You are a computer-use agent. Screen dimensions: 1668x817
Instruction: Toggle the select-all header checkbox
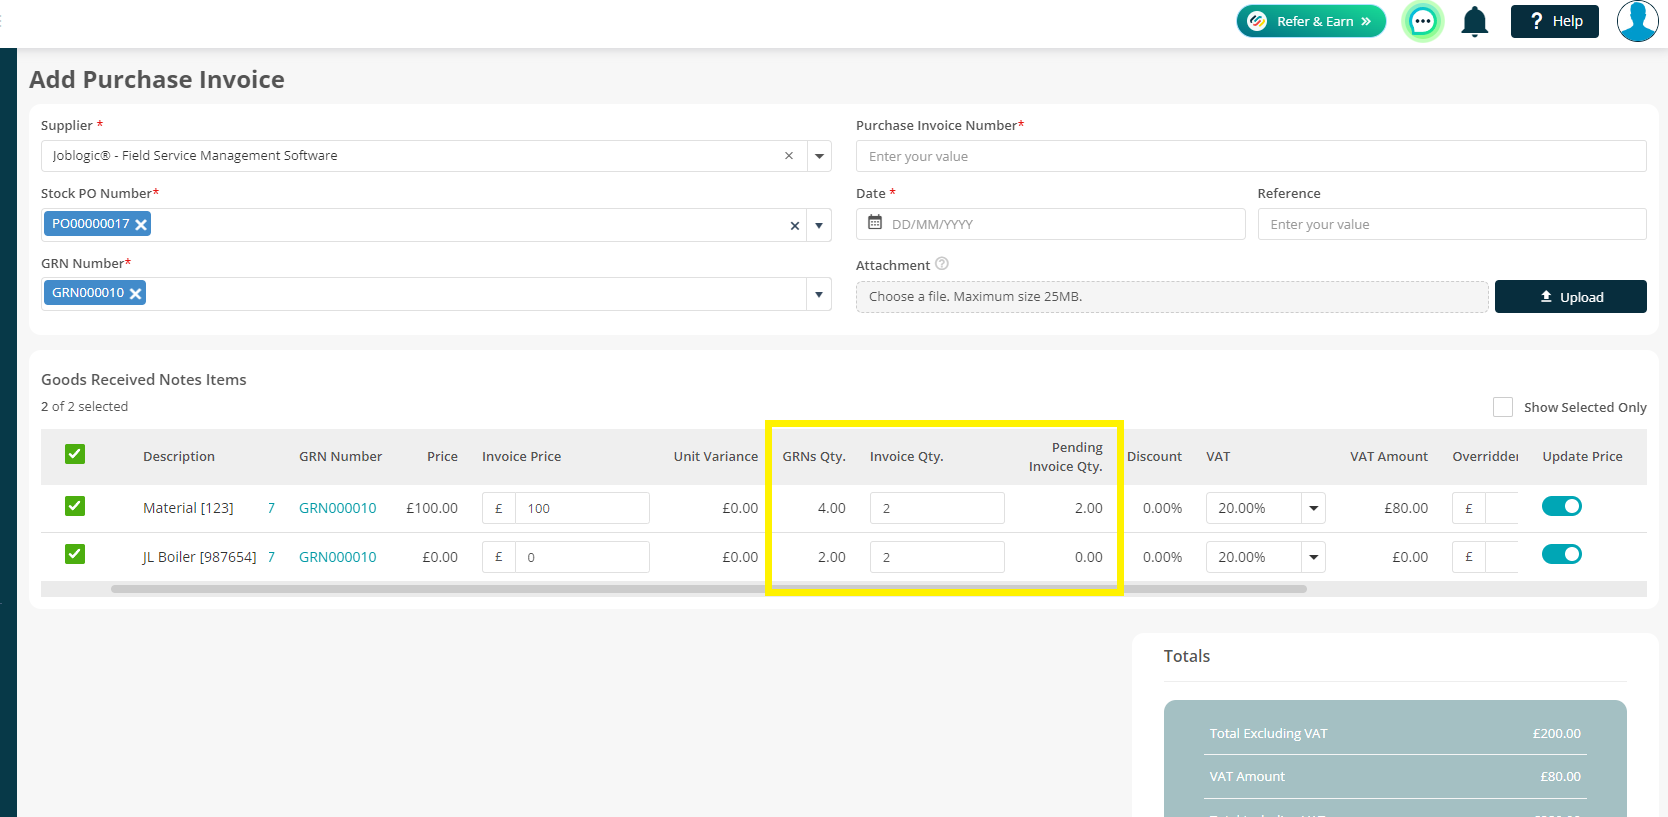(x=75, y=454)
